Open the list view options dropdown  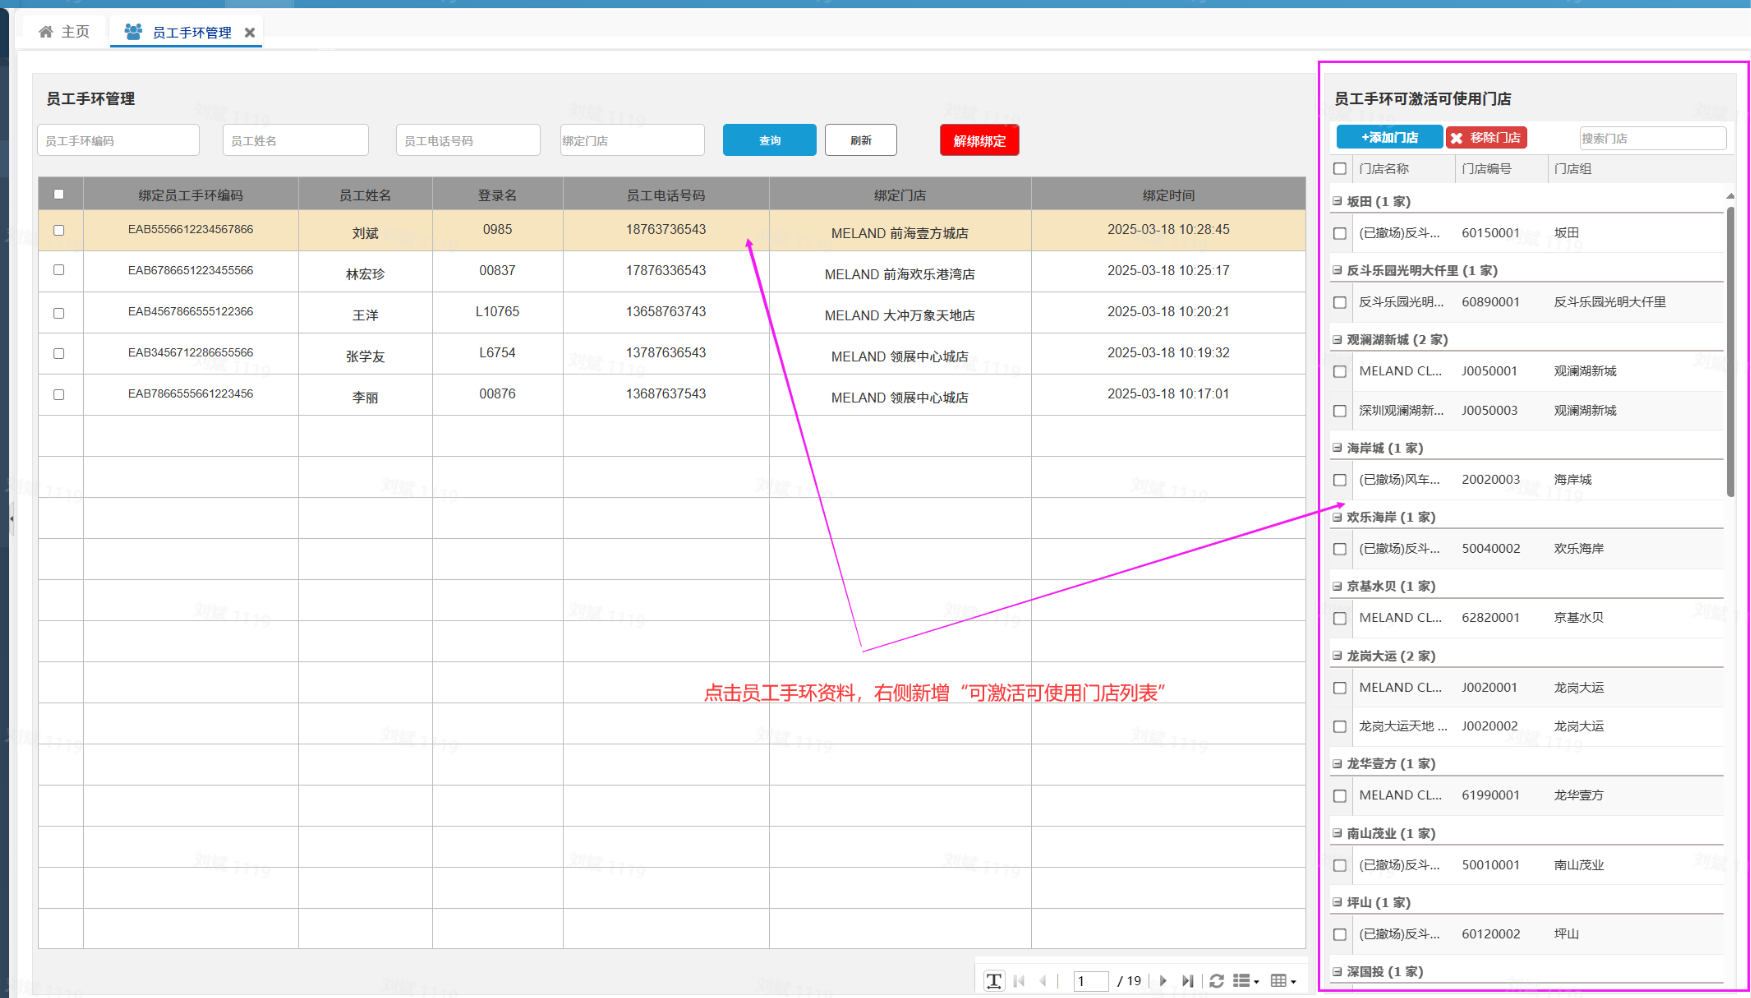coord(1245,981)
